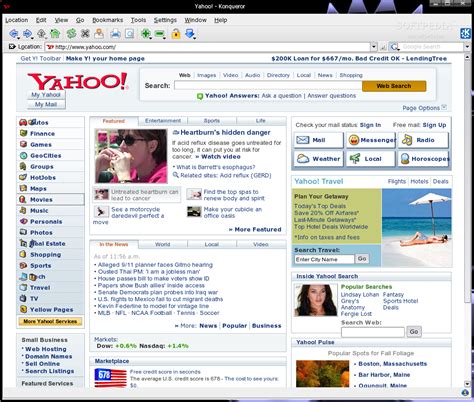Click the Music sidebar icon

coord(23,210)
